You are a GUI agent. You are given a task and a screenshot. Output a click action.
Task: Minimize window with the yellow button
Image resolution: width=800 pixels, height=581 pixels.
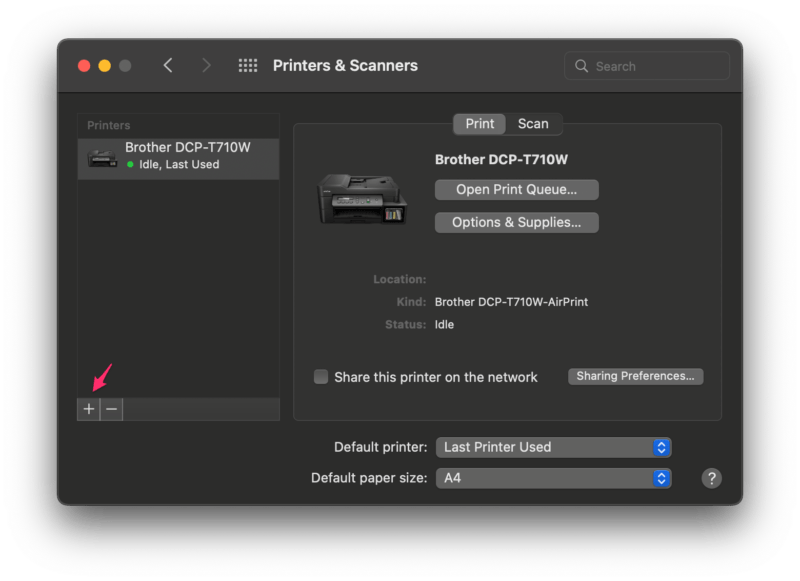[105, 66]
